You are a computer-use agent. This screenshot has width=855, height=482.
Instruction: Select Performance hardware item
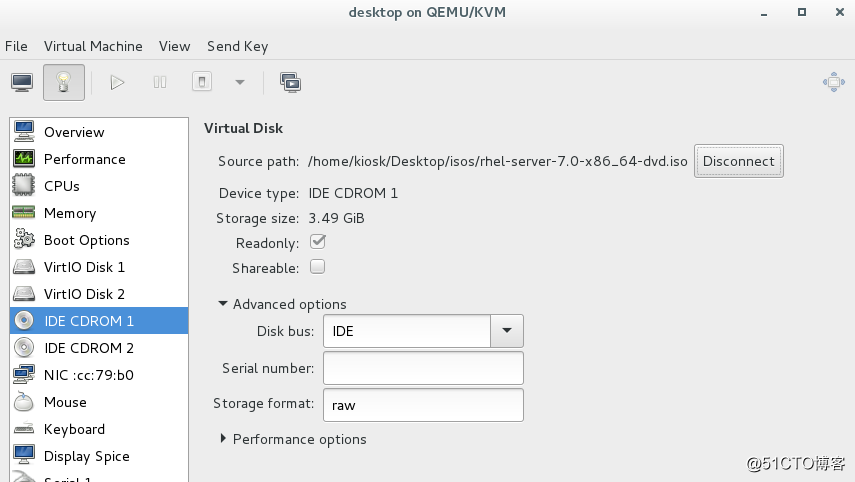(x=99, y=159)
